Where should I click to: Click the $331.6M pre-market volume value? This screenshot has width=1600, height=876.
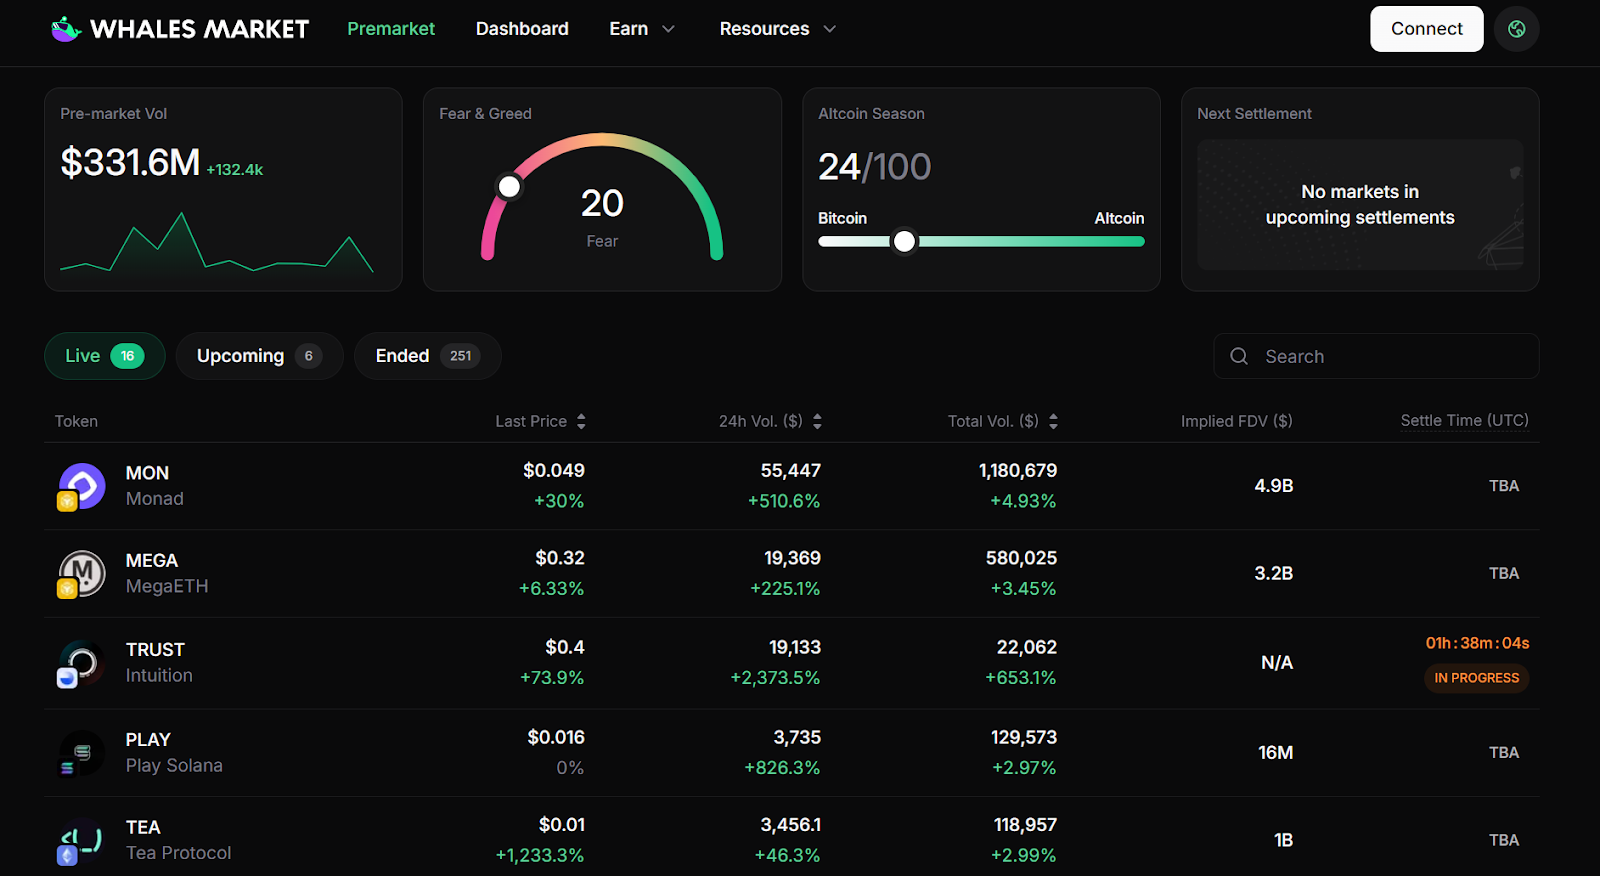(x=130, y=162)
